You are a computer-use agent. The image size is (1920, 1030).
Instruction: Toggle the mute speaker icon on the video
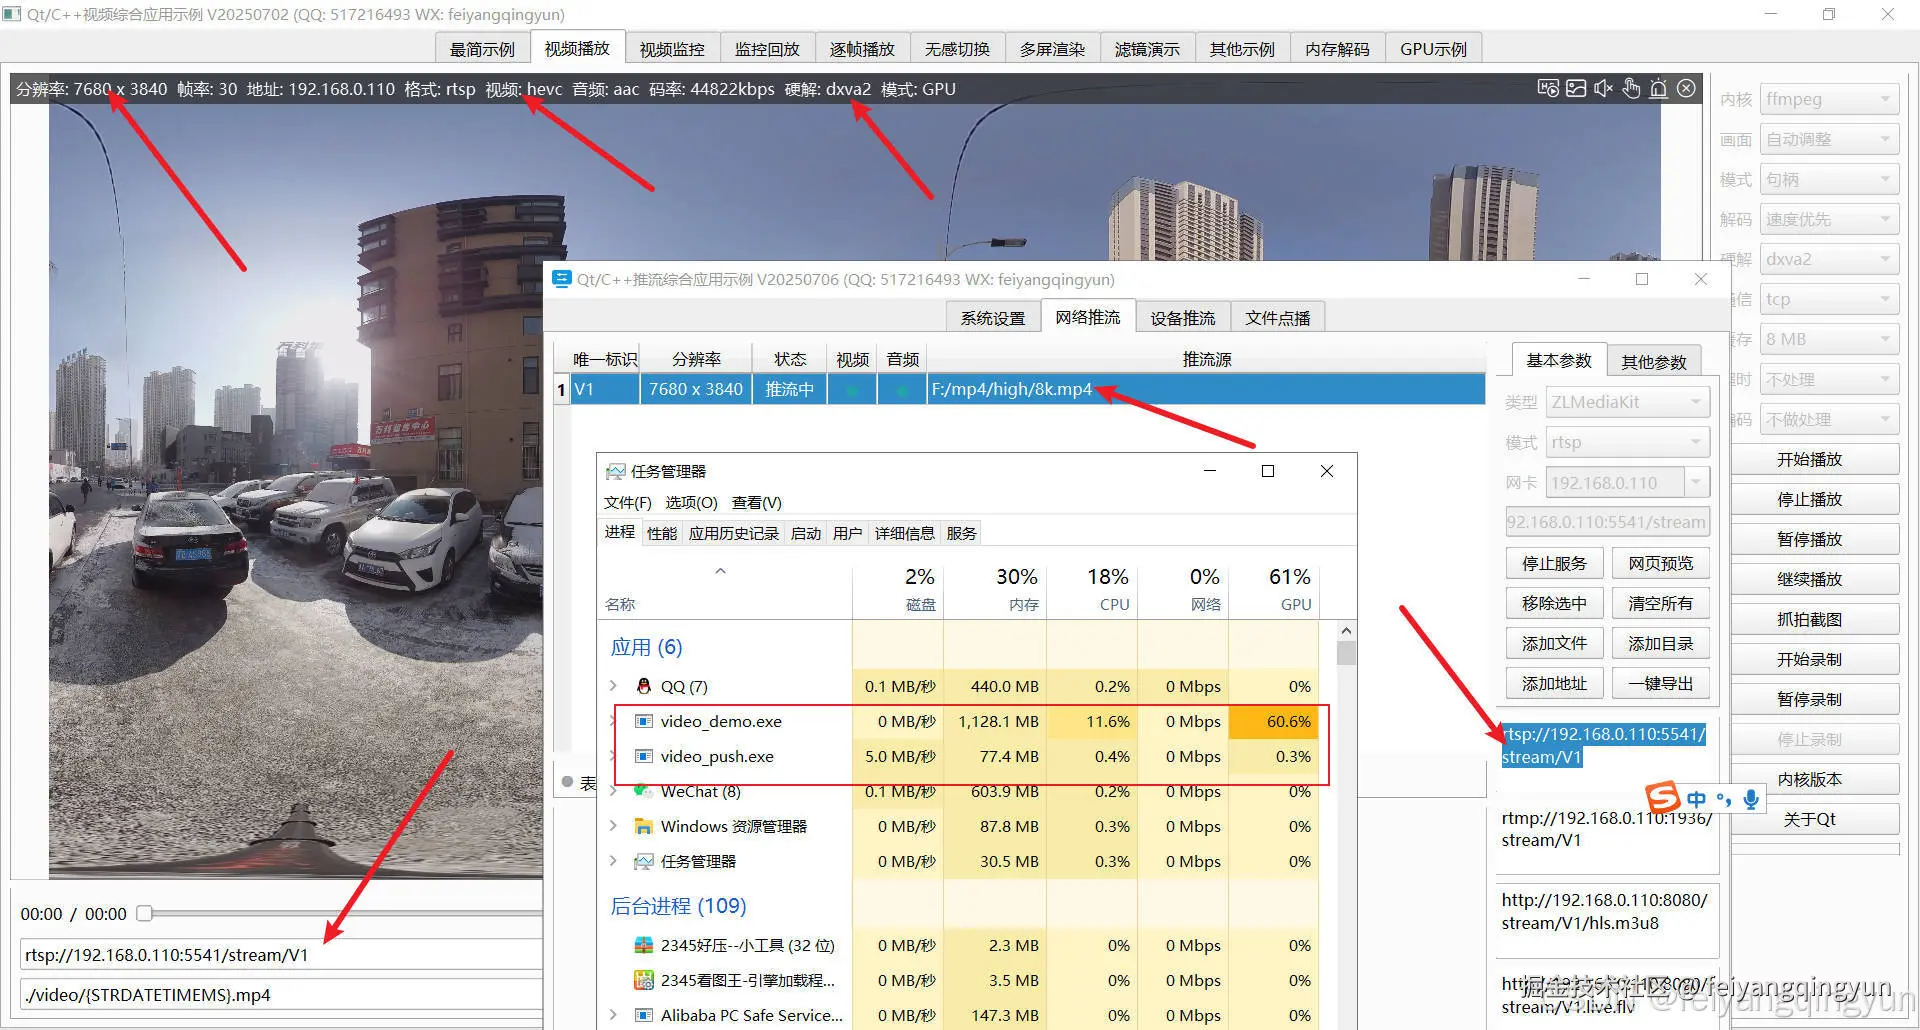coord(1603,88)
